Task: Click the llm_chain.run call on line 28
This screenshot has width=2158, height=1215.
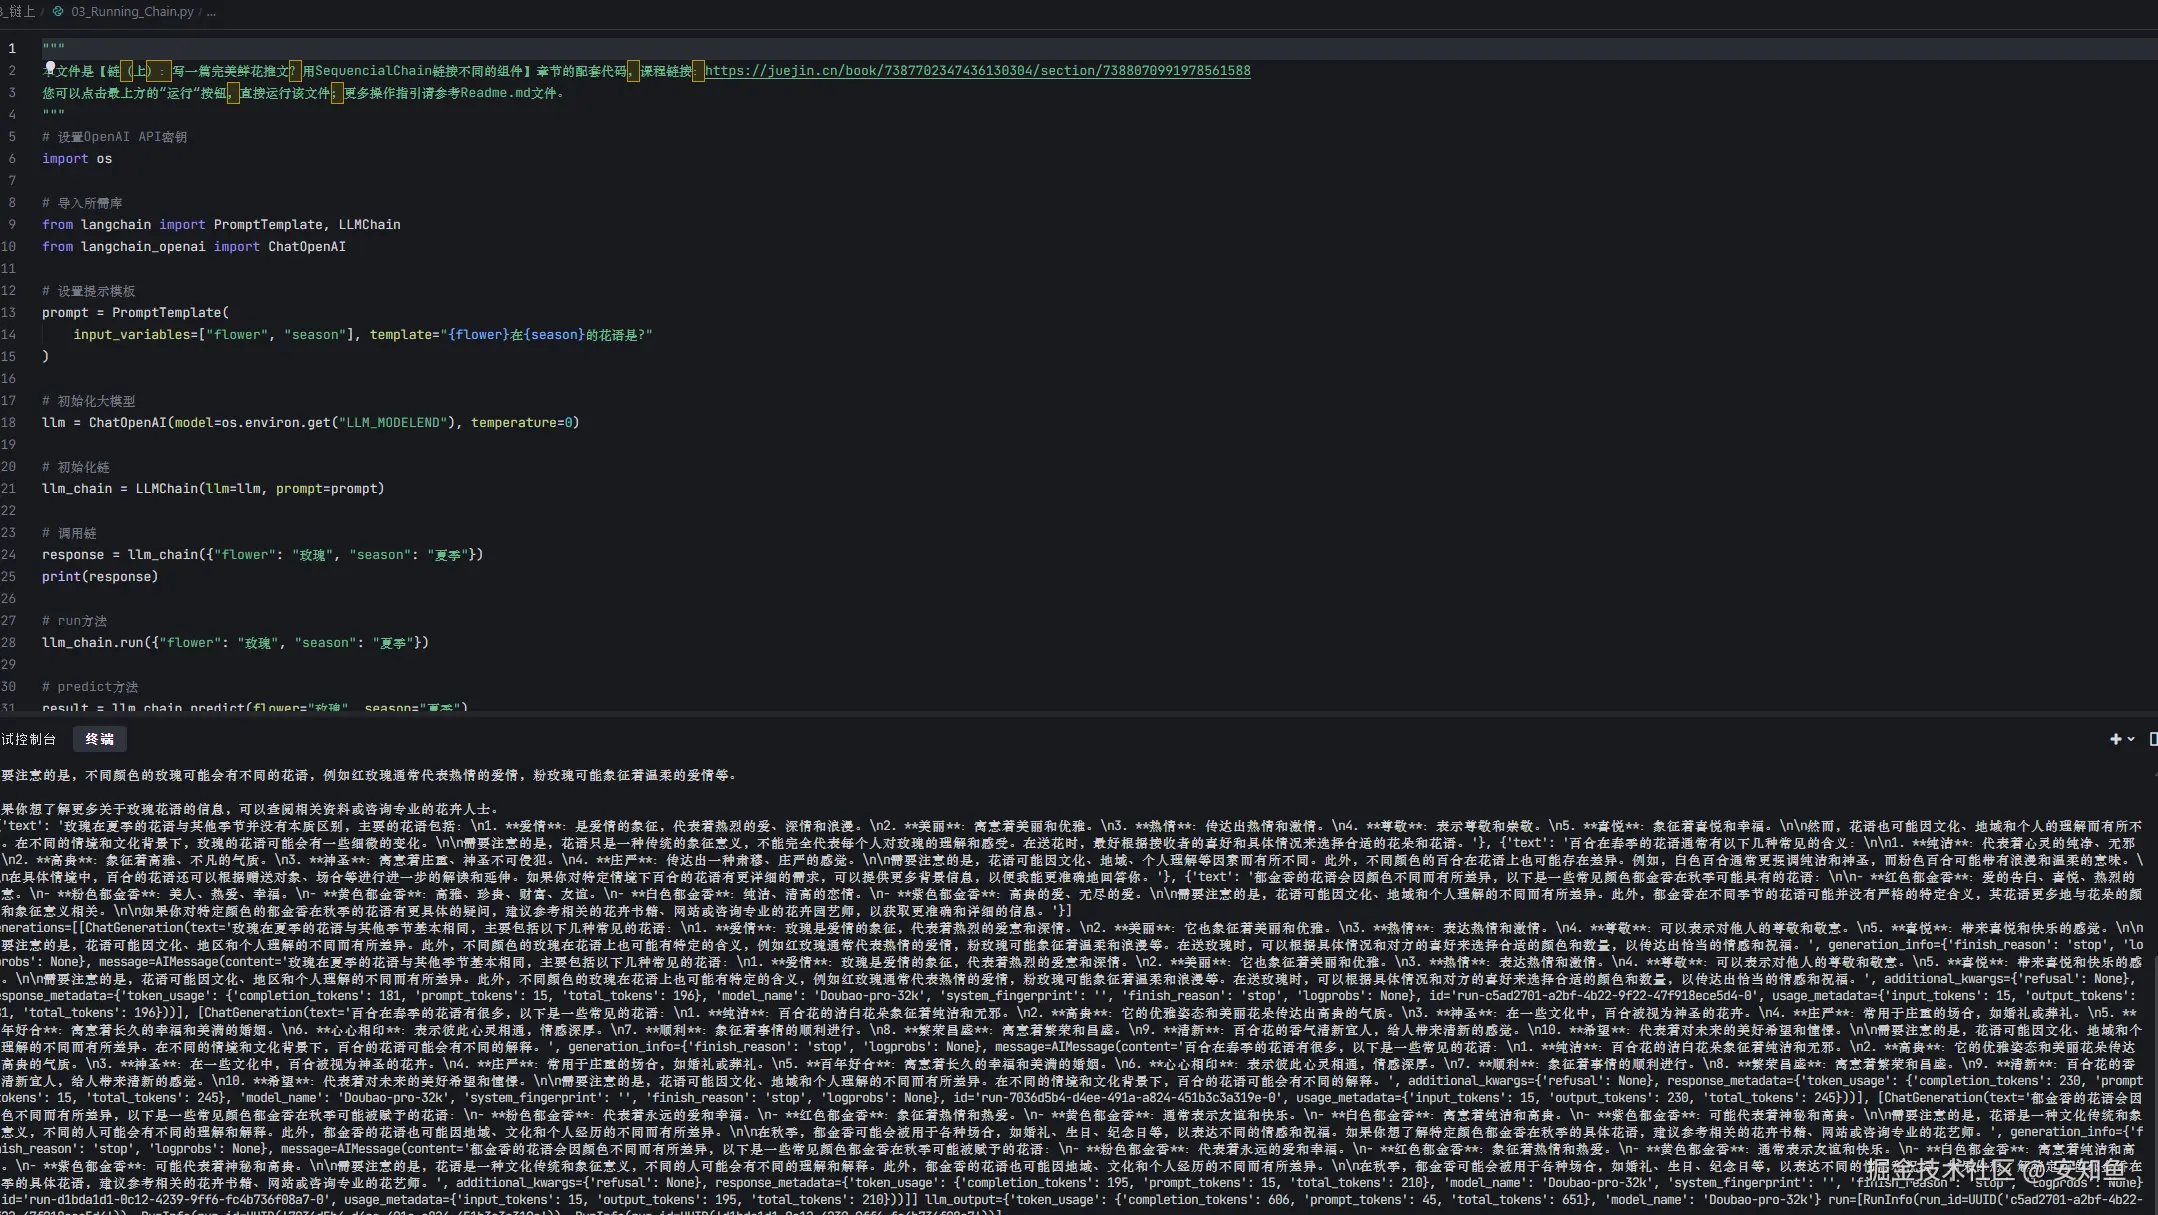Action: (93, 643)
